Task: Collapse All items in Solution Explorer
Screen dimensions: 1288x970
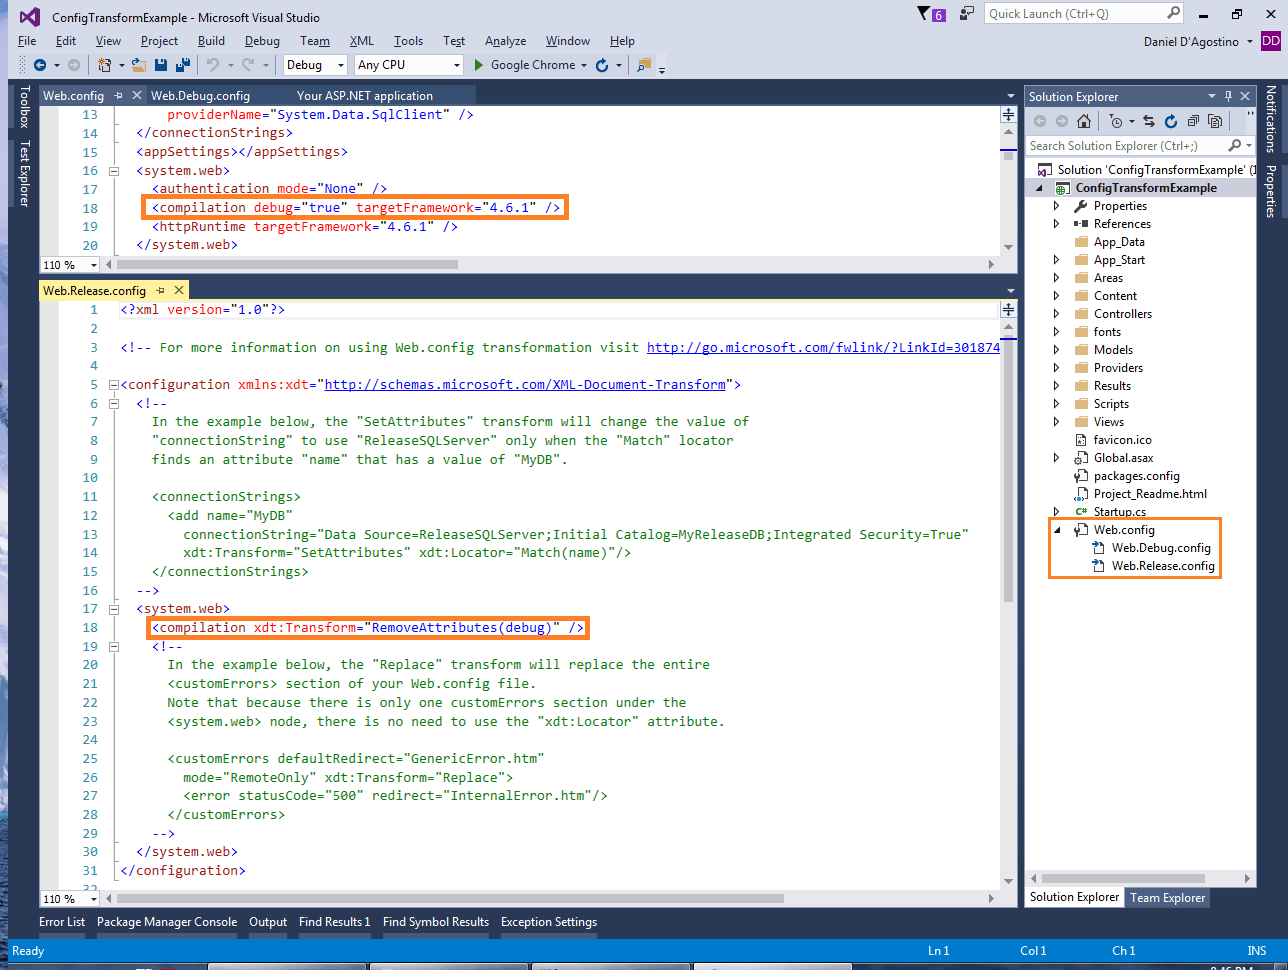Action: (1192, 121)
